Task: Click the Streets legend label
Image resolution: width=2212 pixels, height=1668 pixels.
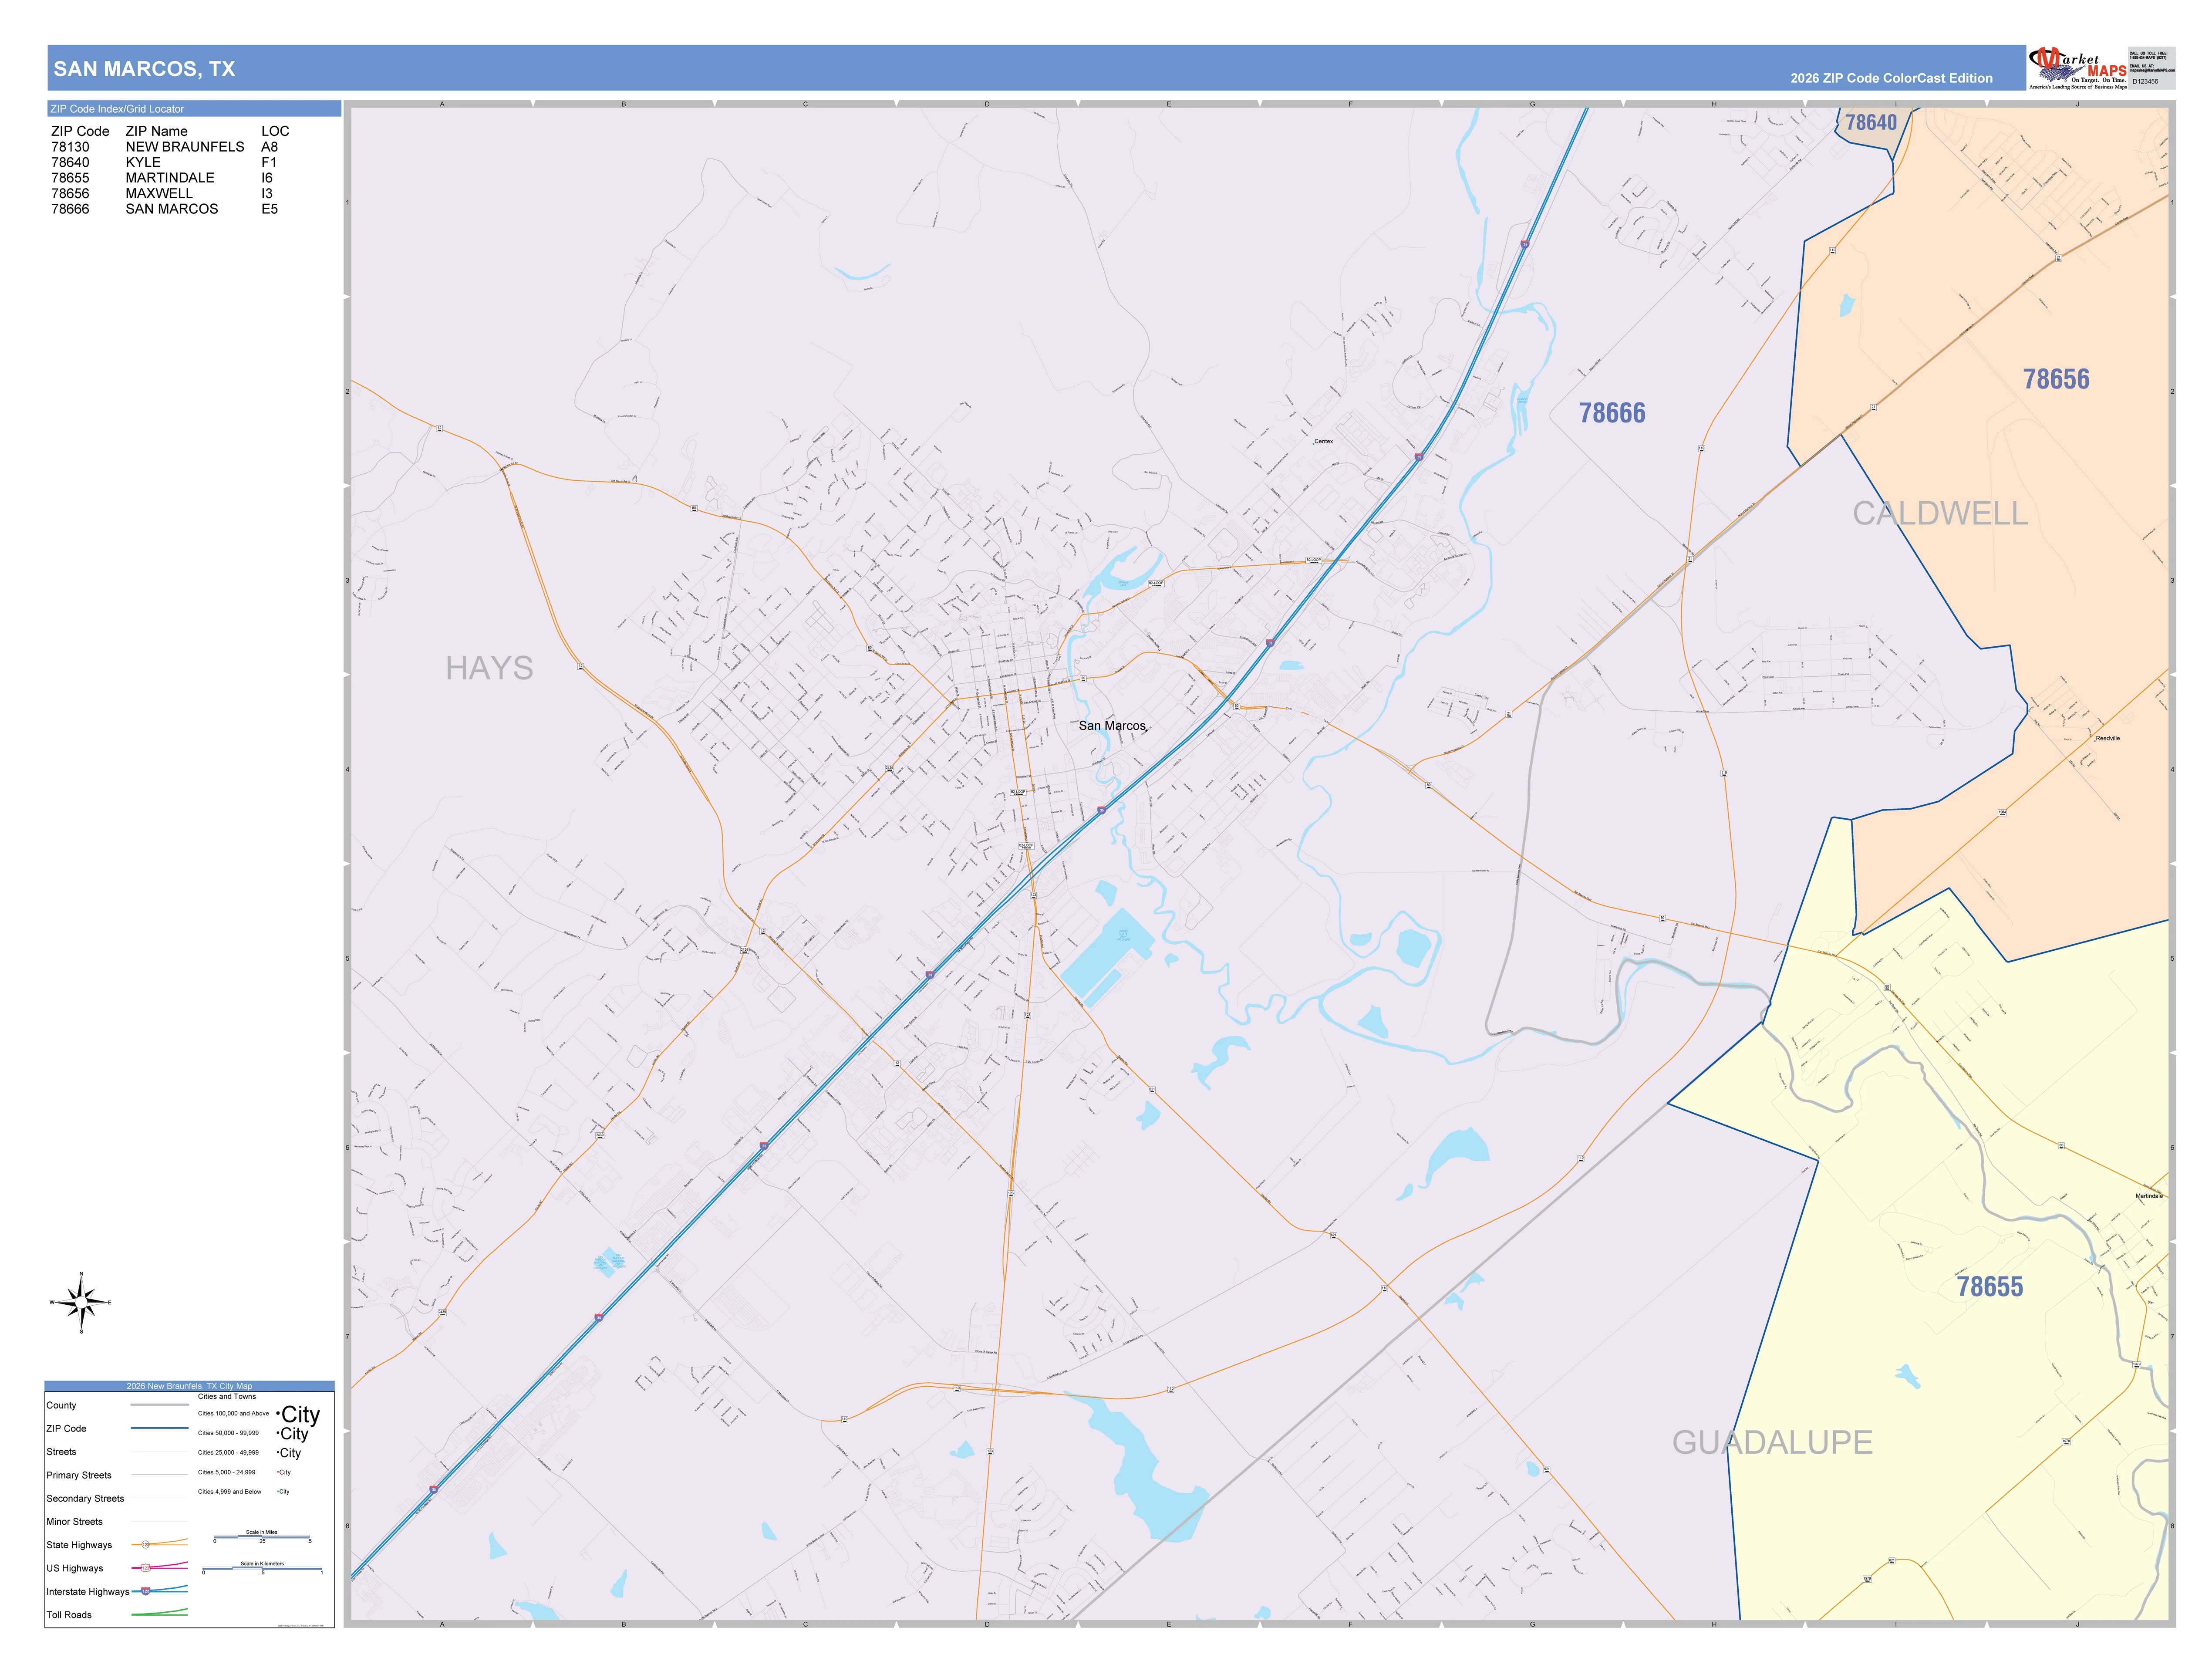Action: click(61, 1451)
